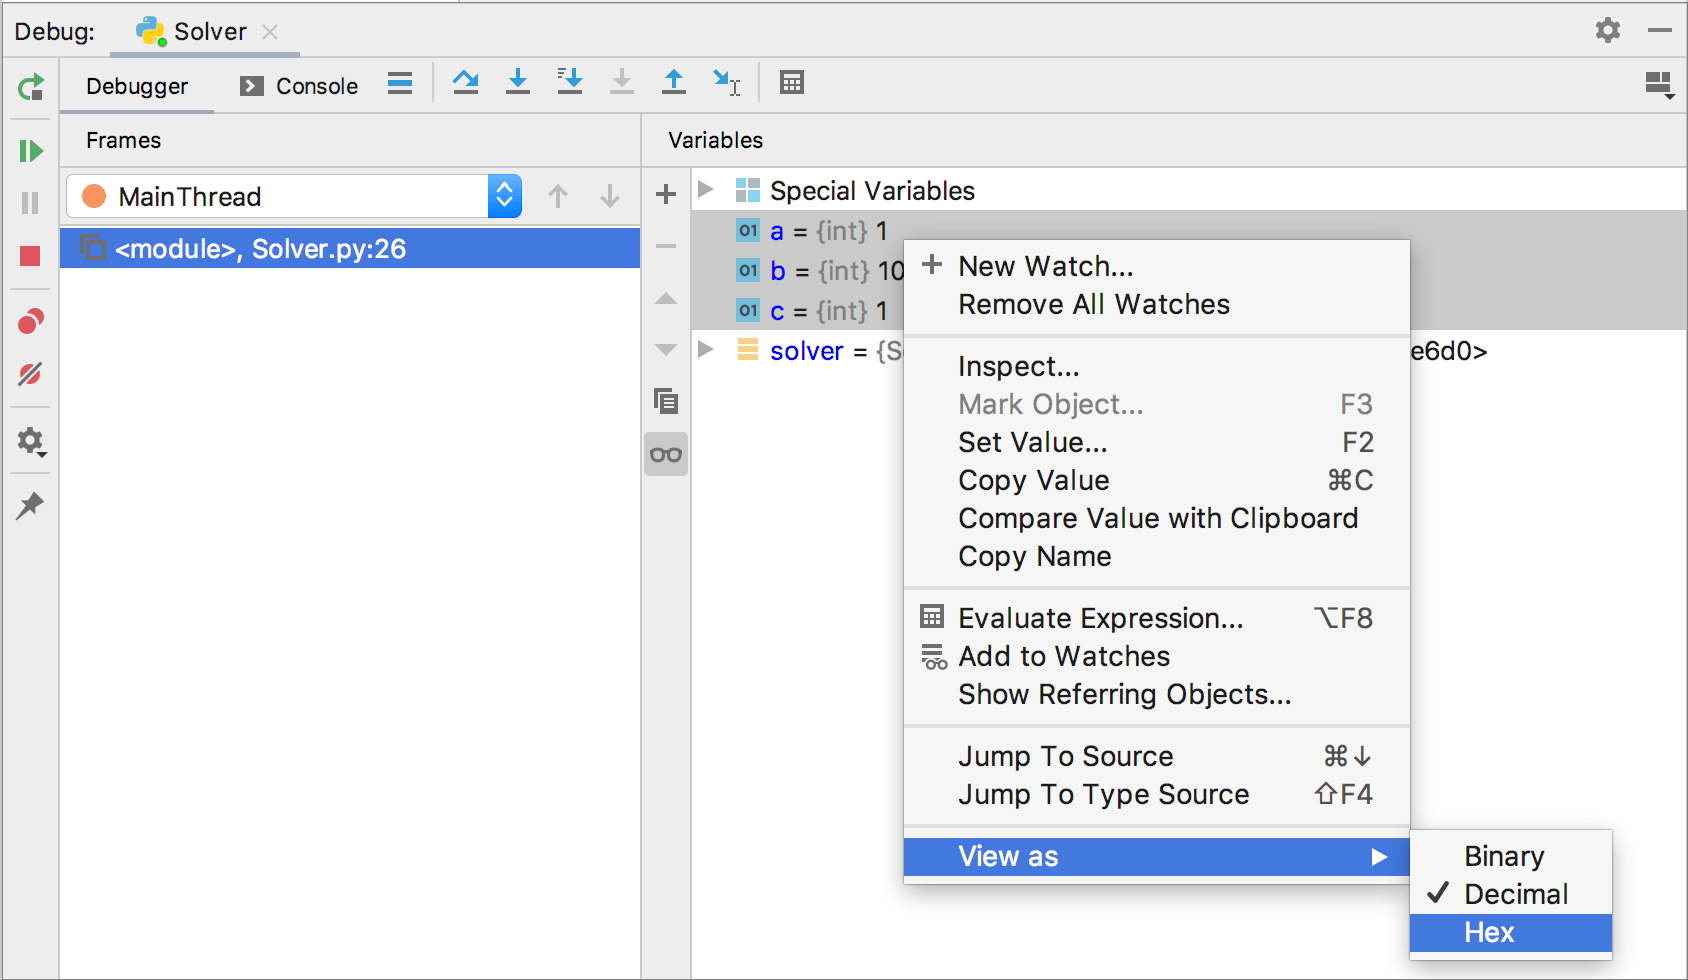
Task: Step into the current call
Action: click(x=518, y=82)
